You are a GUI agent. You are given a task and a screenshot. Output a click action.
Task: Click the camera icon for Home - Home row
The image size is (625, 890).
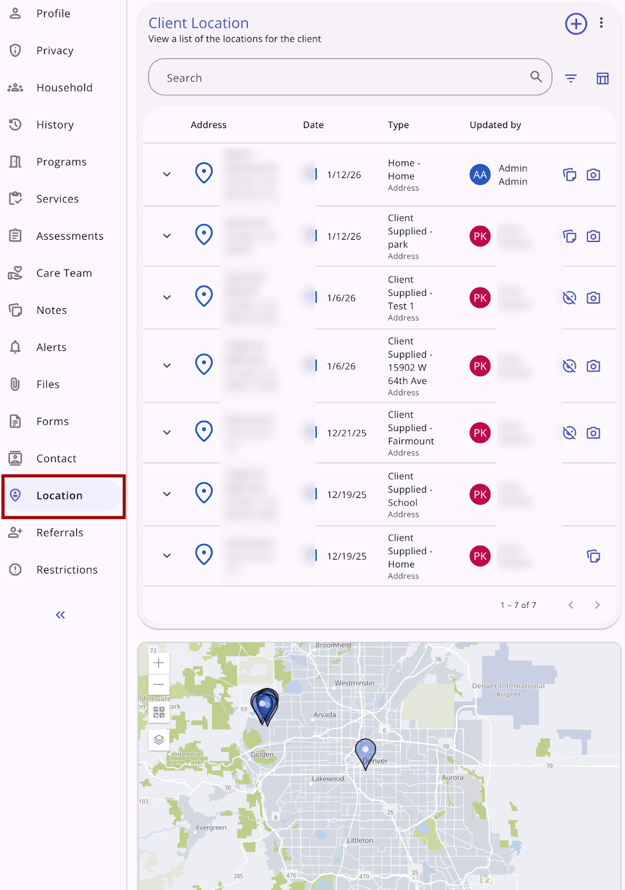(593, 175)
